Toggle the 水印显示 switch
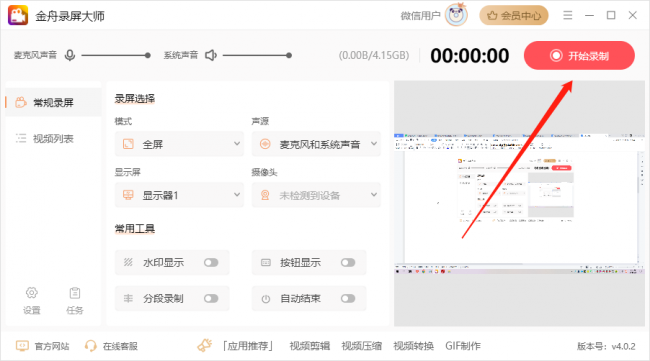Screen dimensions: 650x361 211,262
